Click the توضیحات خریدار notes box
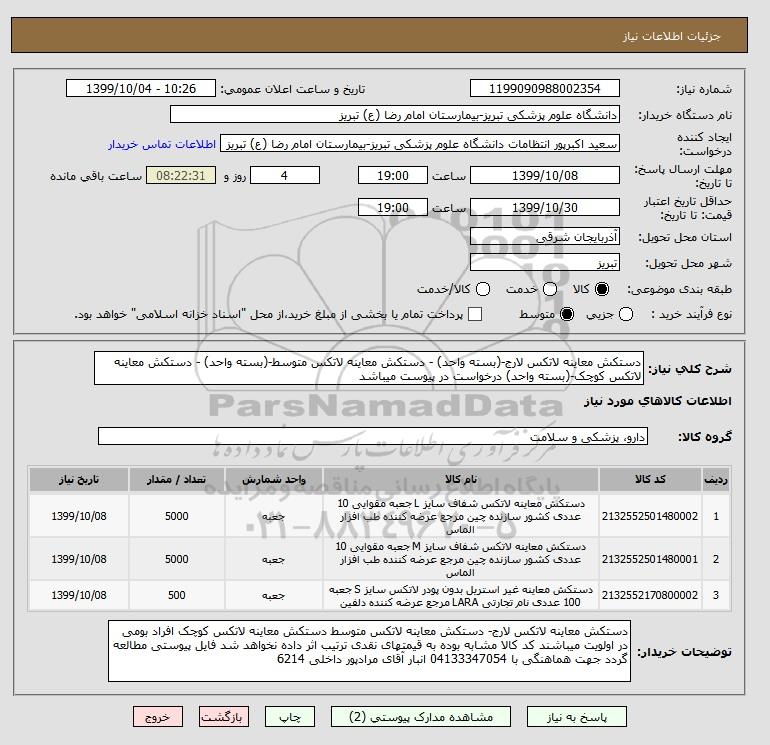The width and height of the screenshot is (770, 745). pyautogui.click(x=369, y=651)
